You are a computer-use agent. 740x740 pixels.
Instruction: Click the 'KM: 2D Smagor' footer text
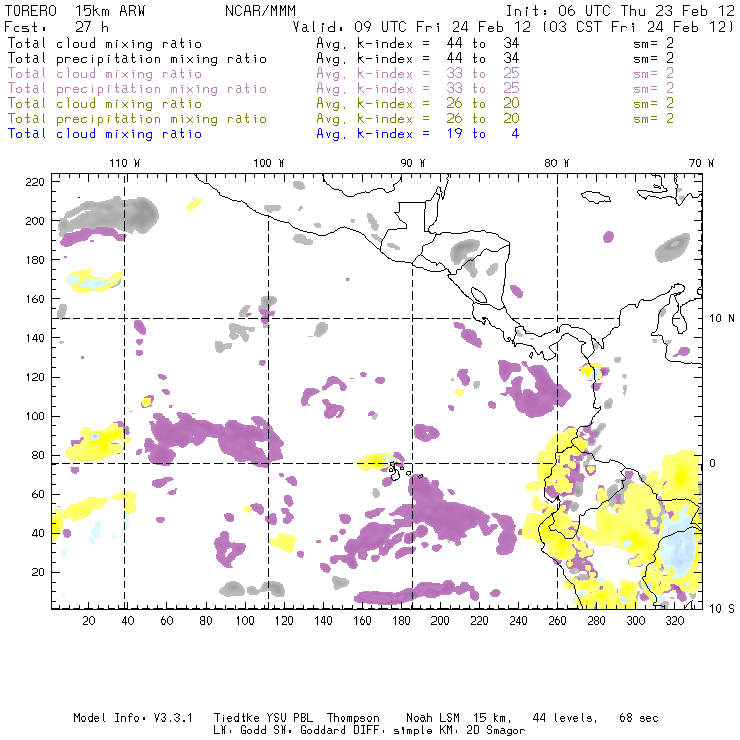482,731
